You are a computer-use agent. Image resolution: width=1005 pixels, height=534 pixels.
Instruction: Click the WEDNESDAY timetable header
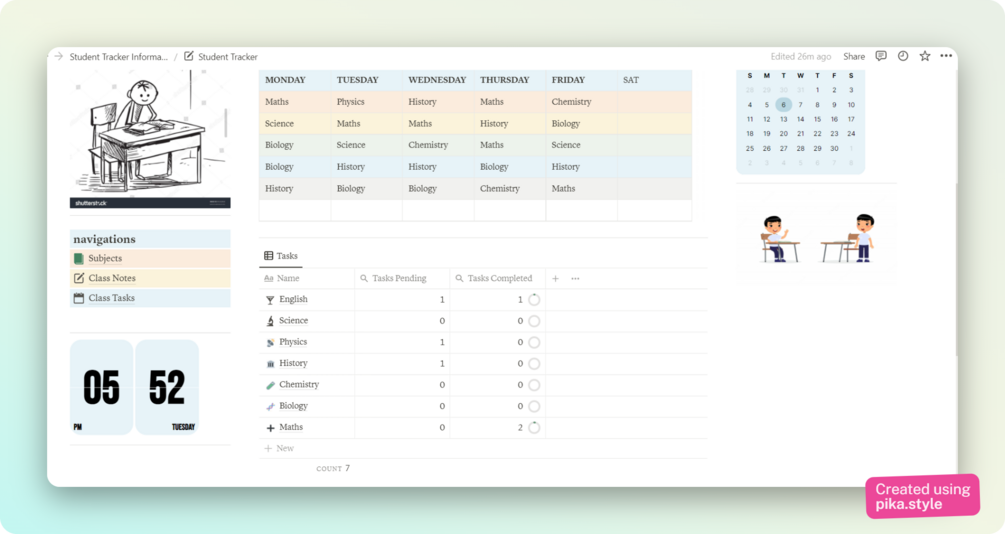(437, 80)
